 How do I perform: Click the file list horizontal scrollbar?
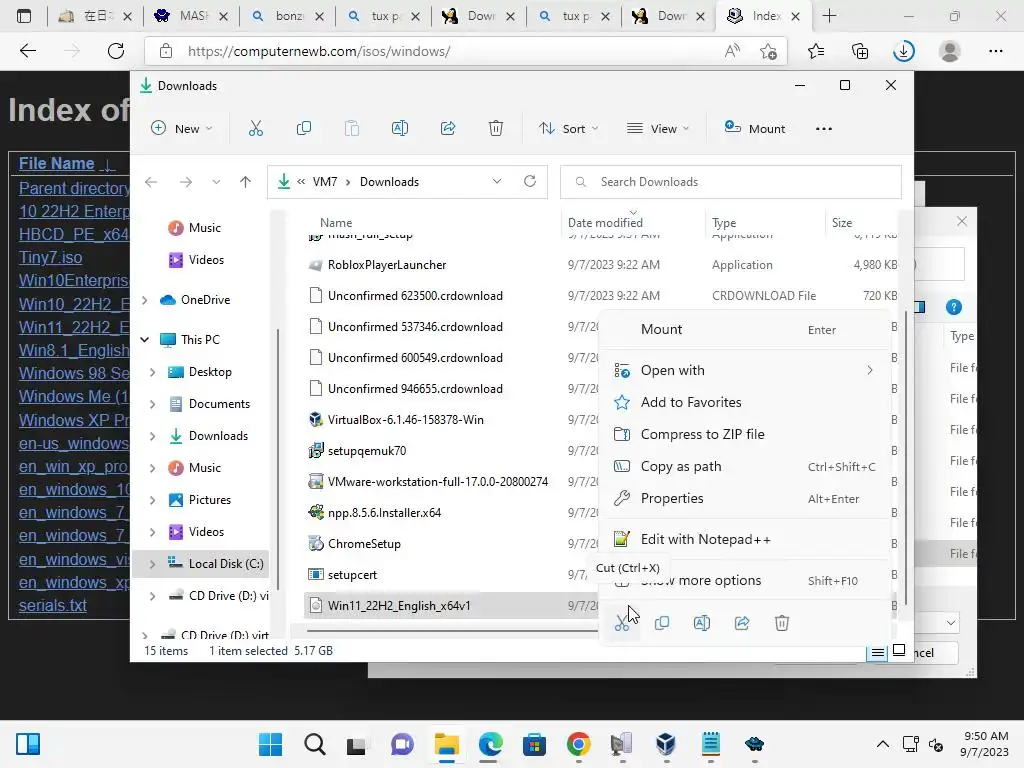pos(451,631)
